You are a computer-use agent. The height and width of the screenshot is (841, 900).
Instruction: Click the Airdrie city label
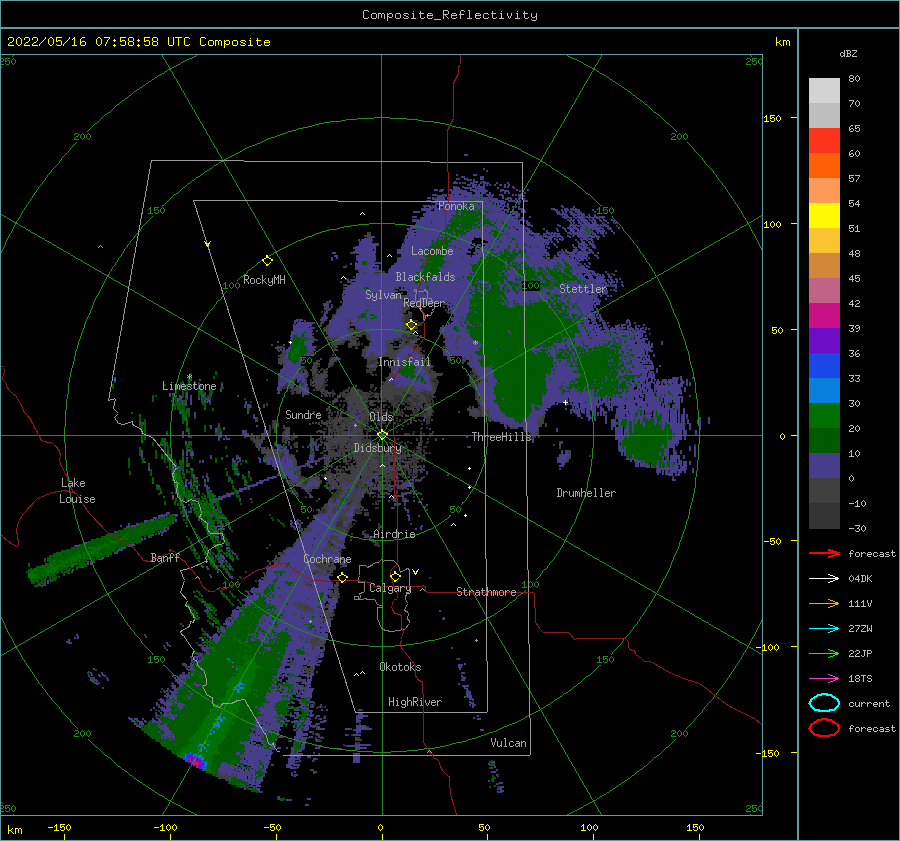394,534
